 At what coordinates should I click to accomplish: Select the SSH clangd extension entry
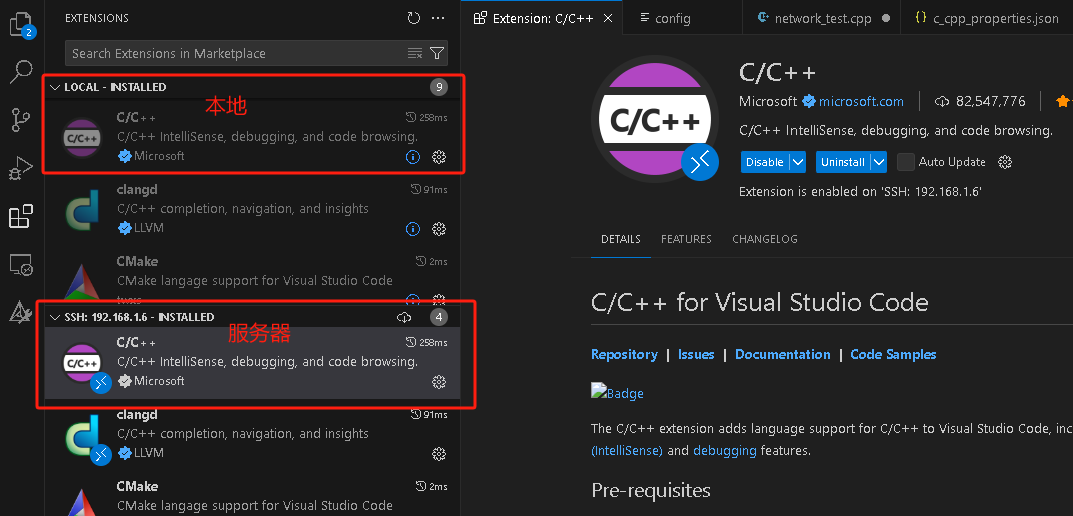pos(253,435)
